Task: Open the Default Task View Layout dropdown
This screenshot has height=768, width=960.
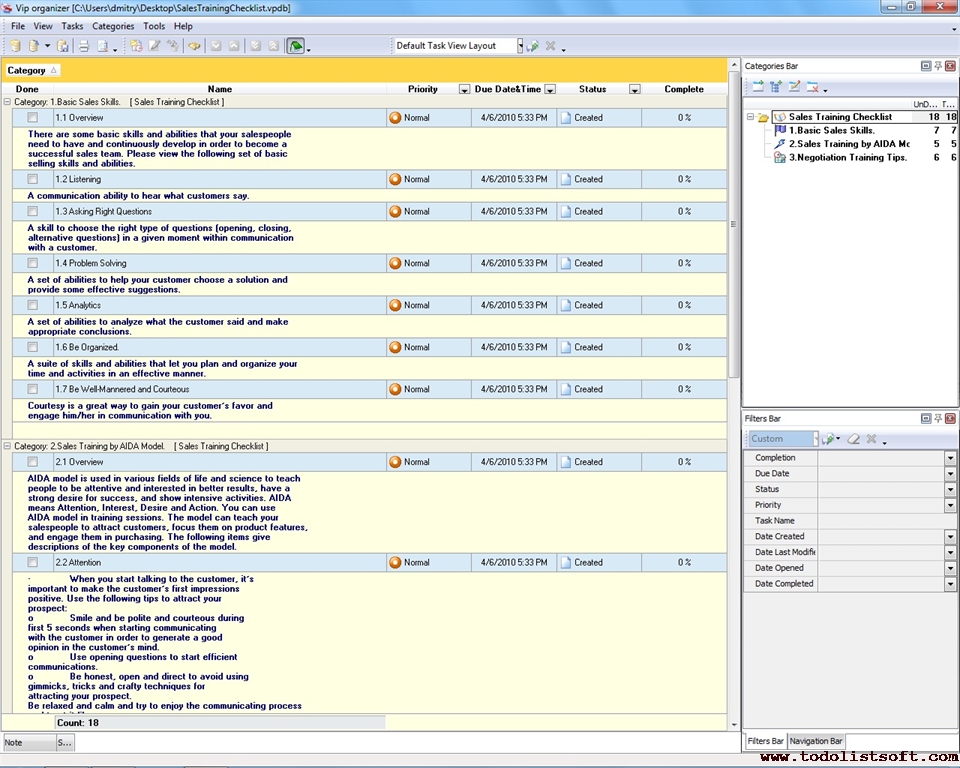Action: 519,46
